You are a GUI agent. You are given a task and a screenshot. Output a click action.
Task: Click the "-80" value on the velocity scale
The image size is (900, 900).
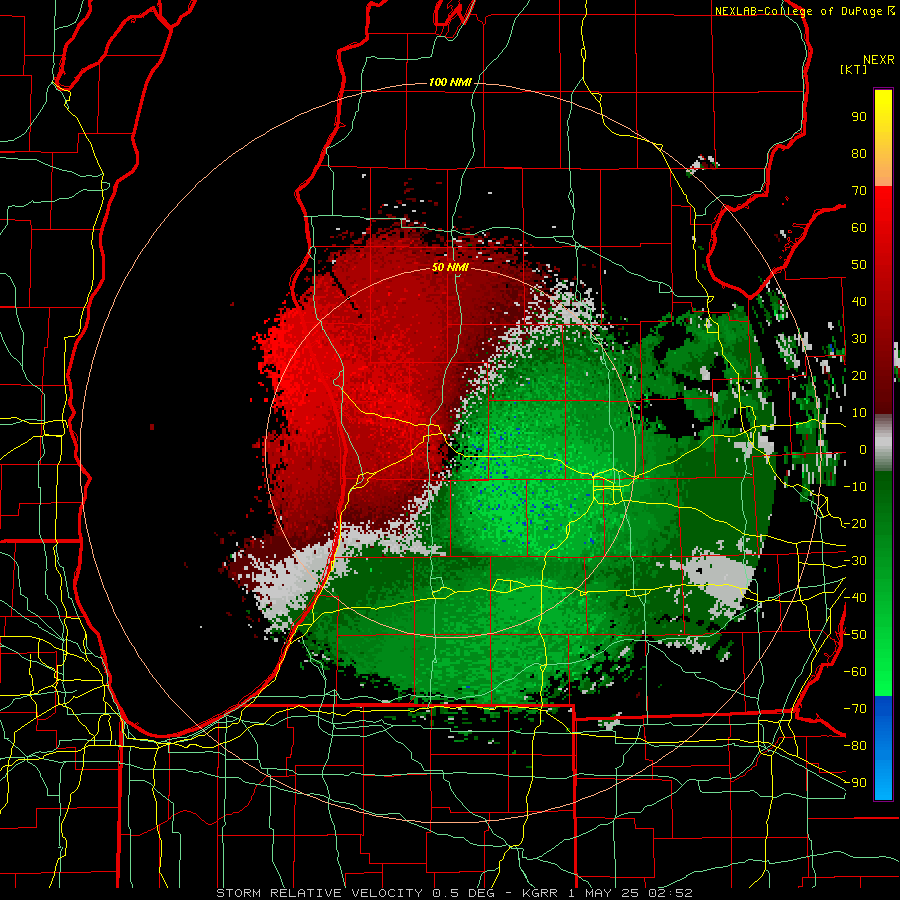(x=855, y=746)
